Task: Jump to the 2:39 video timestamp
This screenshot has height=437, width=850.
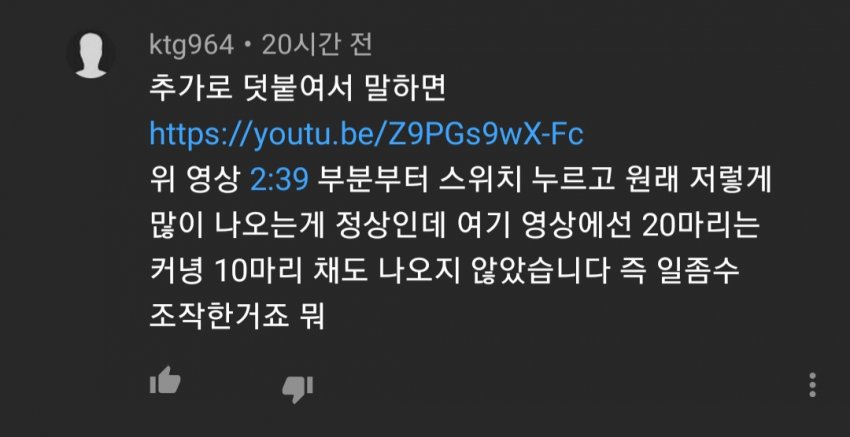Action: pyautogui.click(x=279, y=181)
